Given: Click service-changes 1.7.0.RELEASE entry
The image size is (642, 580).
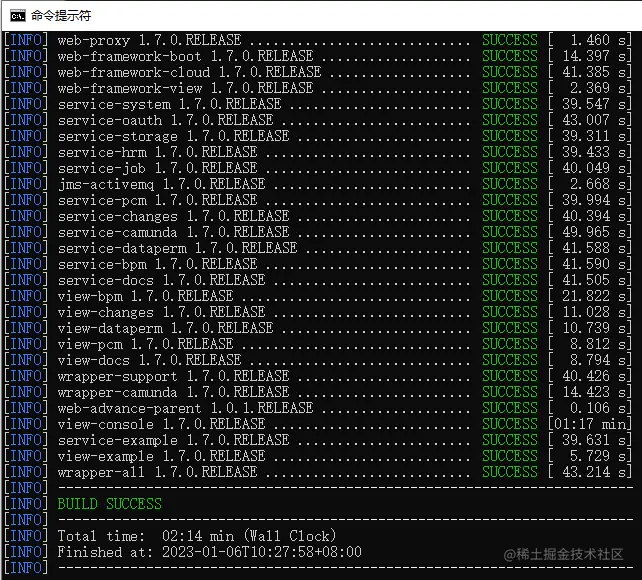Looking at the screenshot, I should (x=174, y=216).
